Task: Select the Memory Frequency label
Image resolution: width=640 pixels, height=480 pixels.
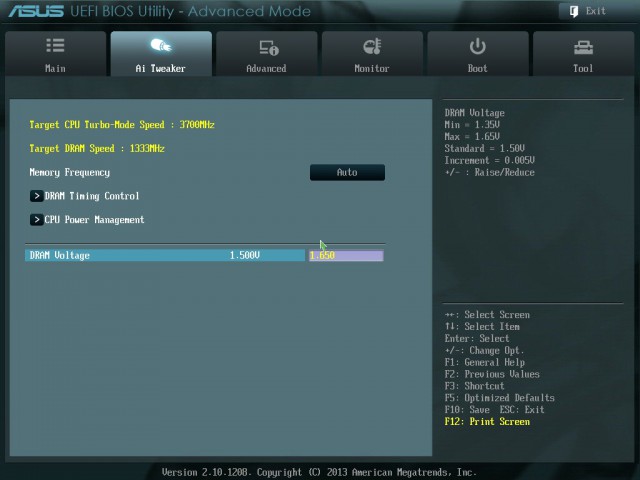Action: click(70, 172)
